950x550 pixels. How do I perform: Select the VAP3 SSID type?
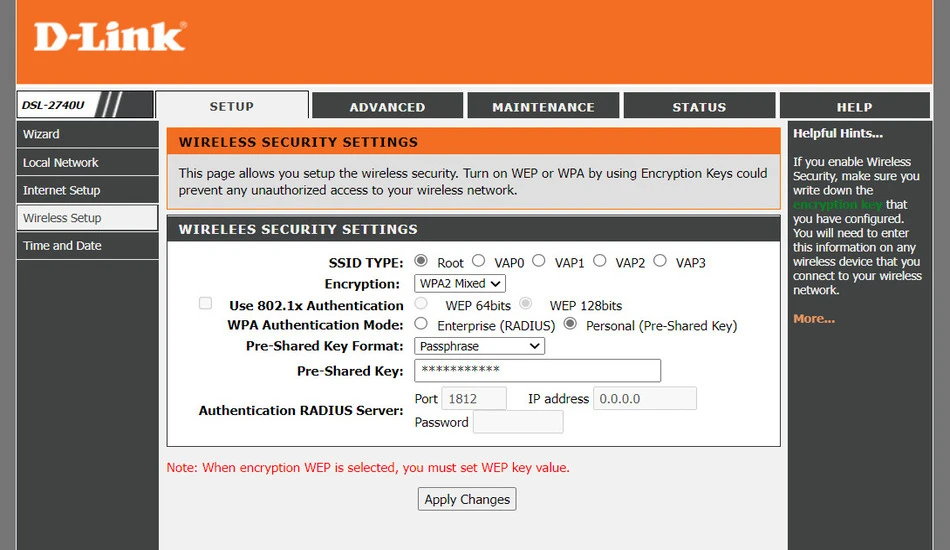tap(660, 260)
